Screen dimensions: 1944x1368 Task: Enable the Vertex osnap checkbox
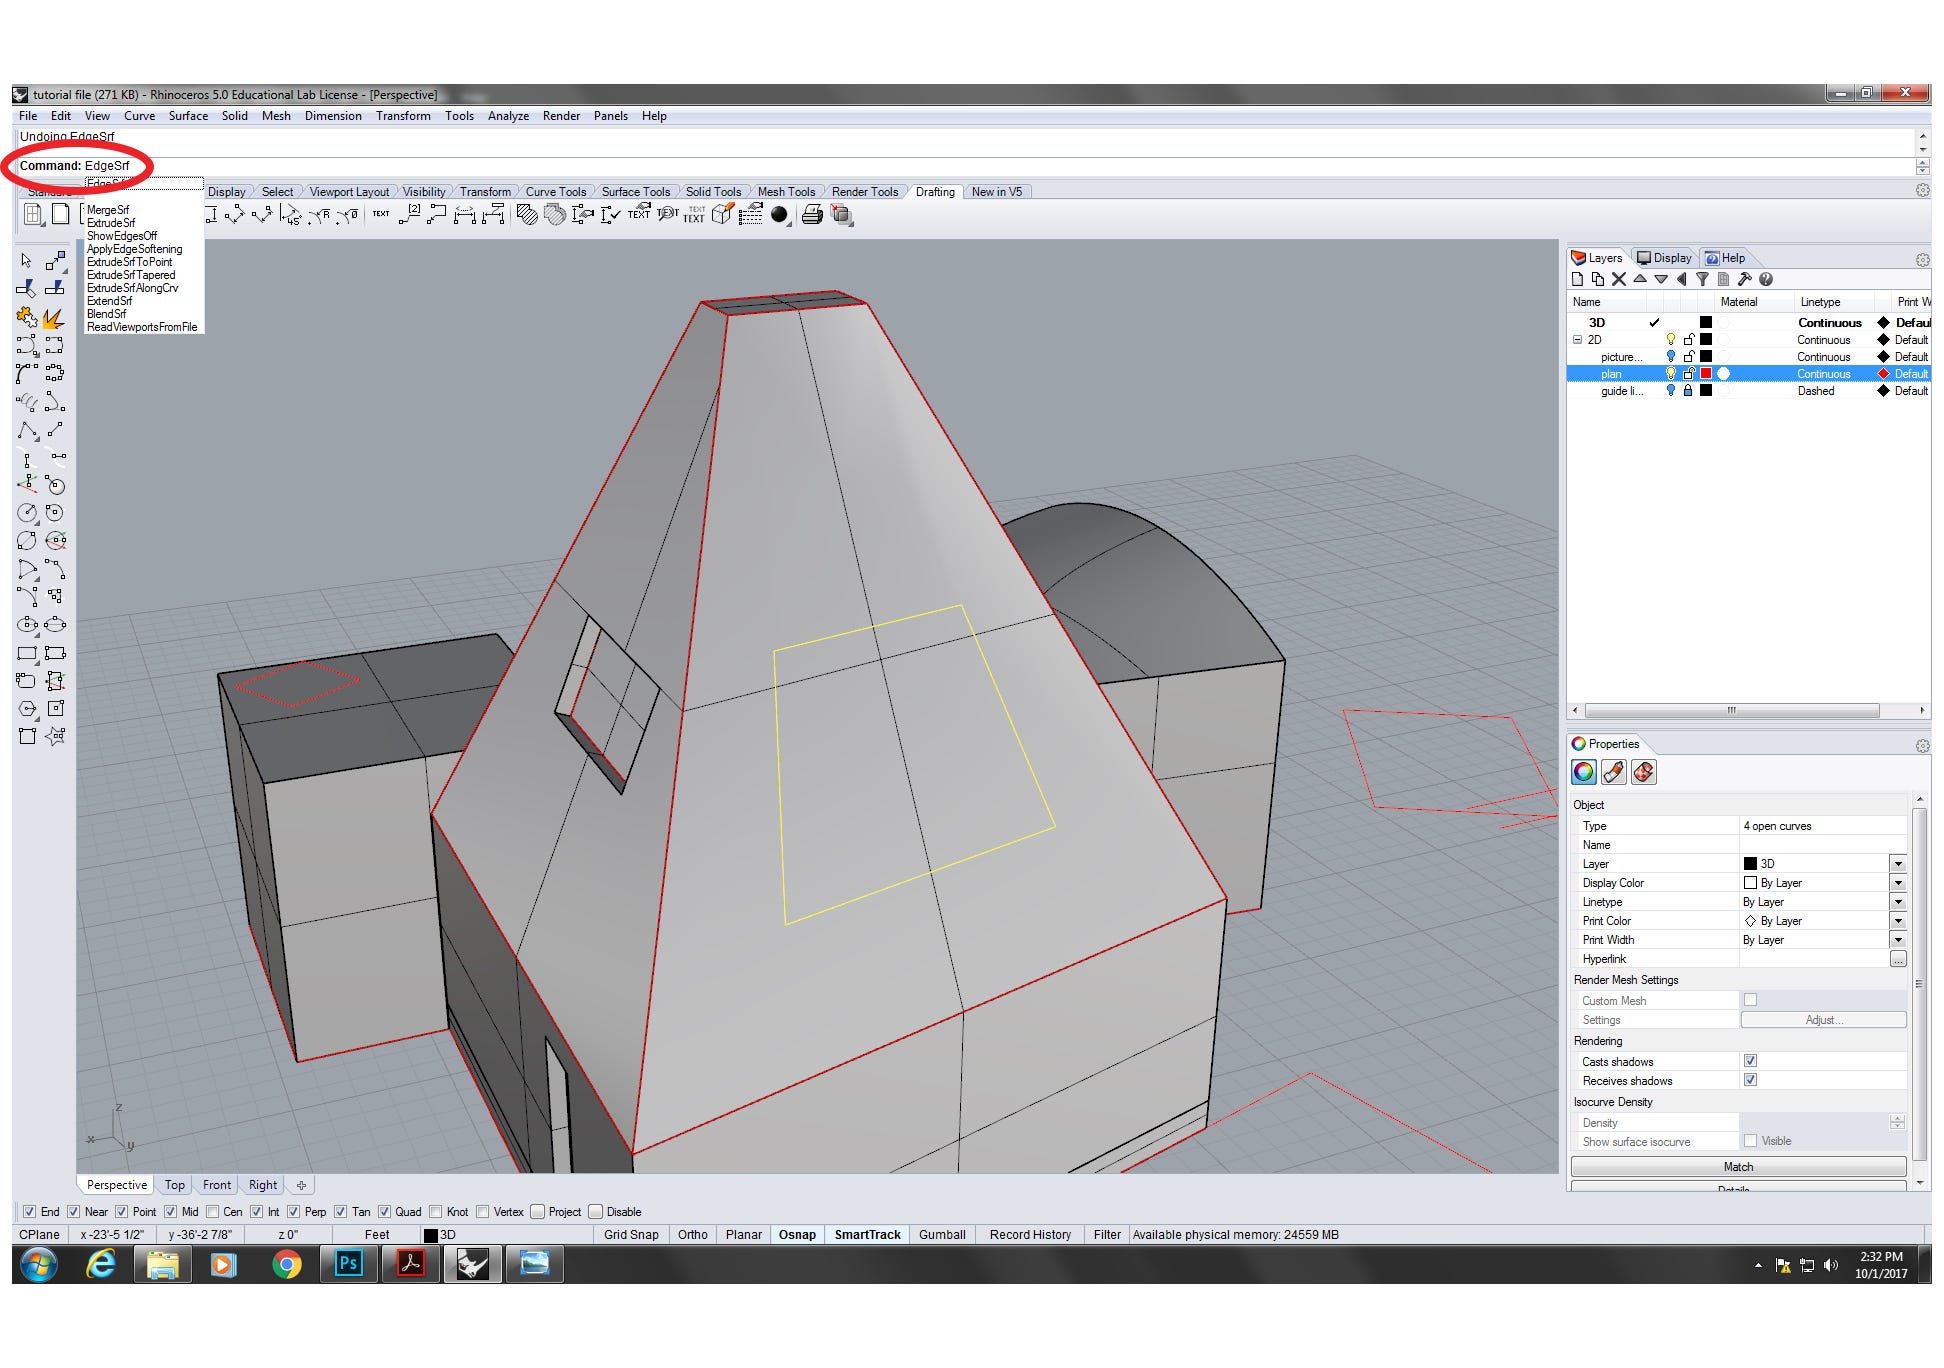(482, 1212)
